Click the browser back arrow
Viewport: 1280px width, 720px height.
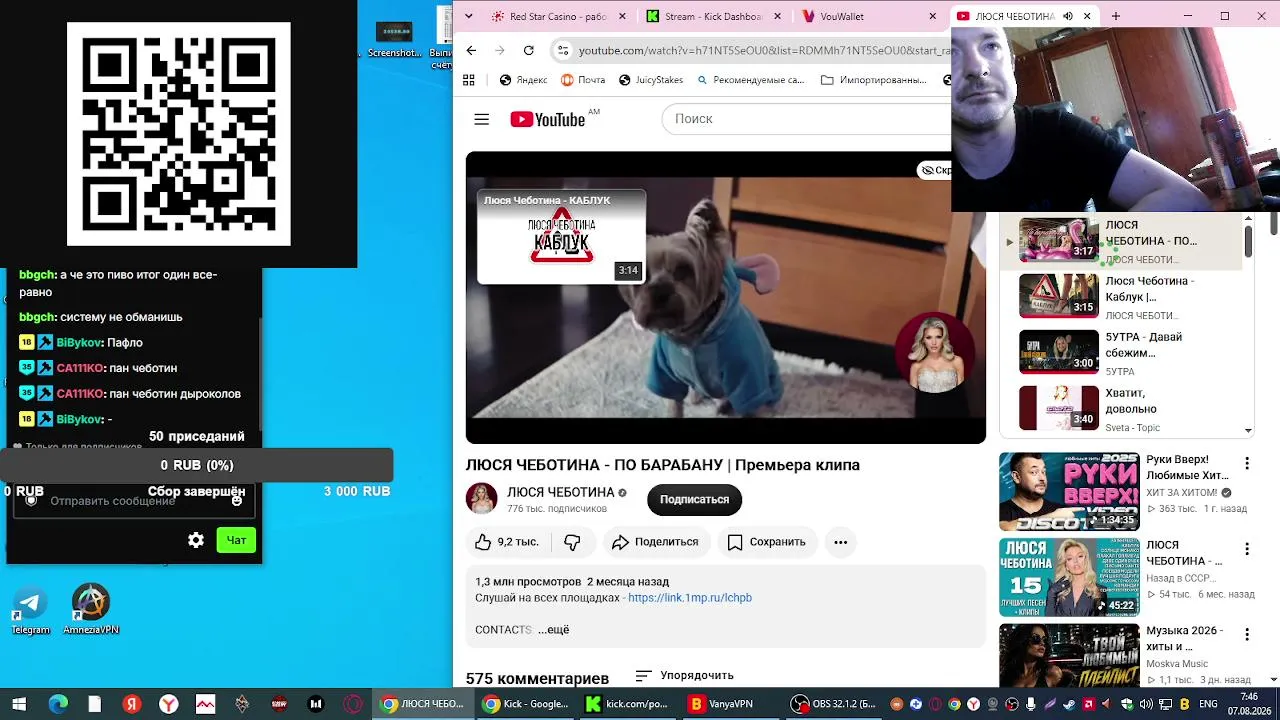(471, 50)
